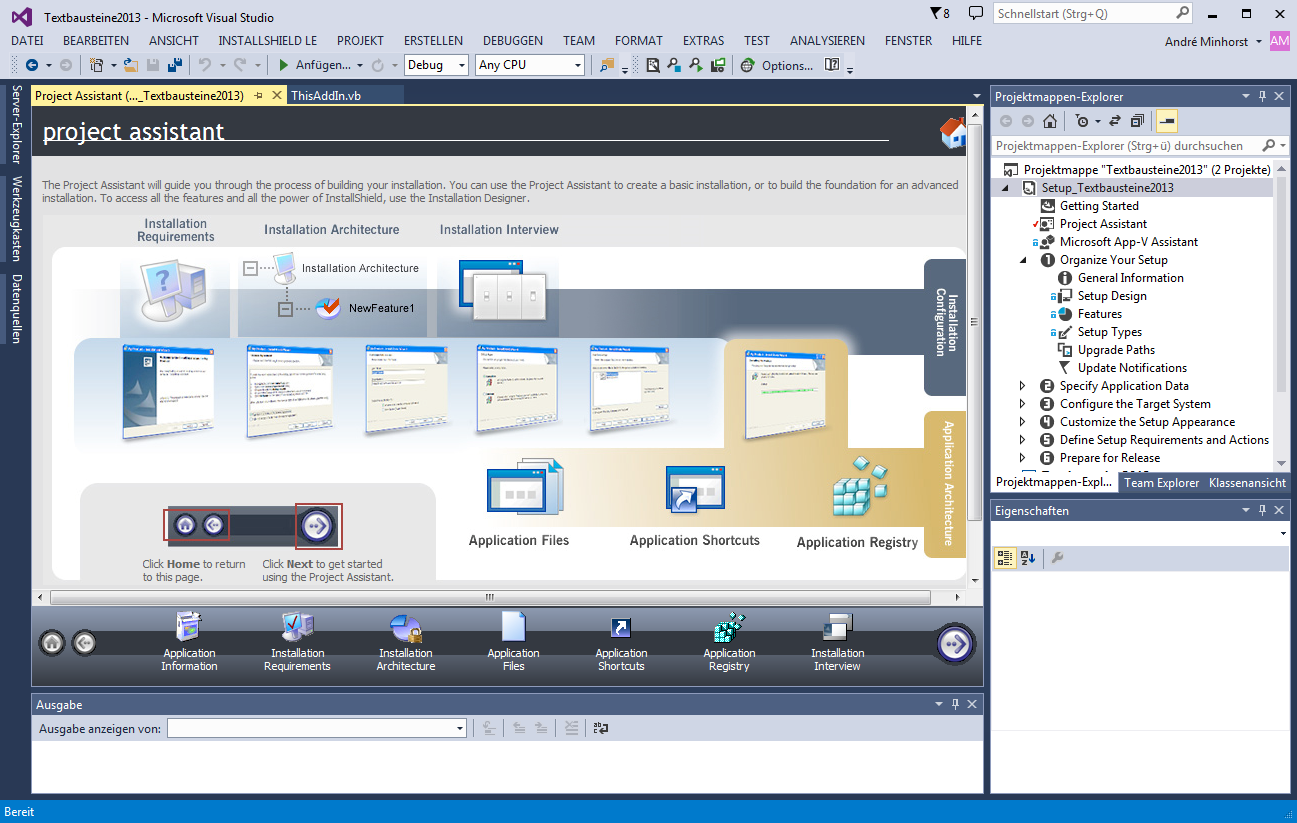The image size is (1297, 823).
Task: Open the INSTALLSHIELD LE menu
Action: 268,41
